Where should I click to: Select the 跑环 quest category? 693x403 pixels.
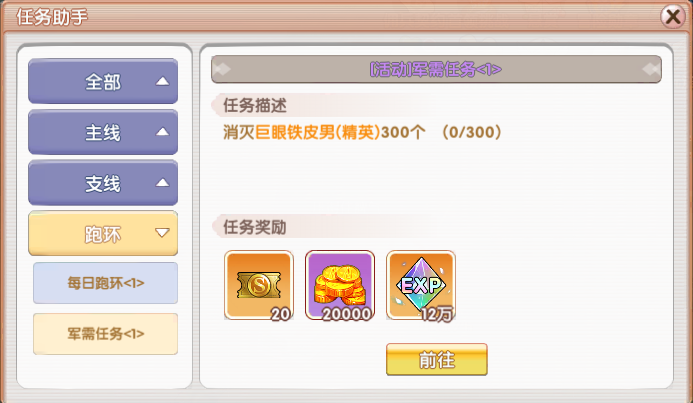[103, 234]
